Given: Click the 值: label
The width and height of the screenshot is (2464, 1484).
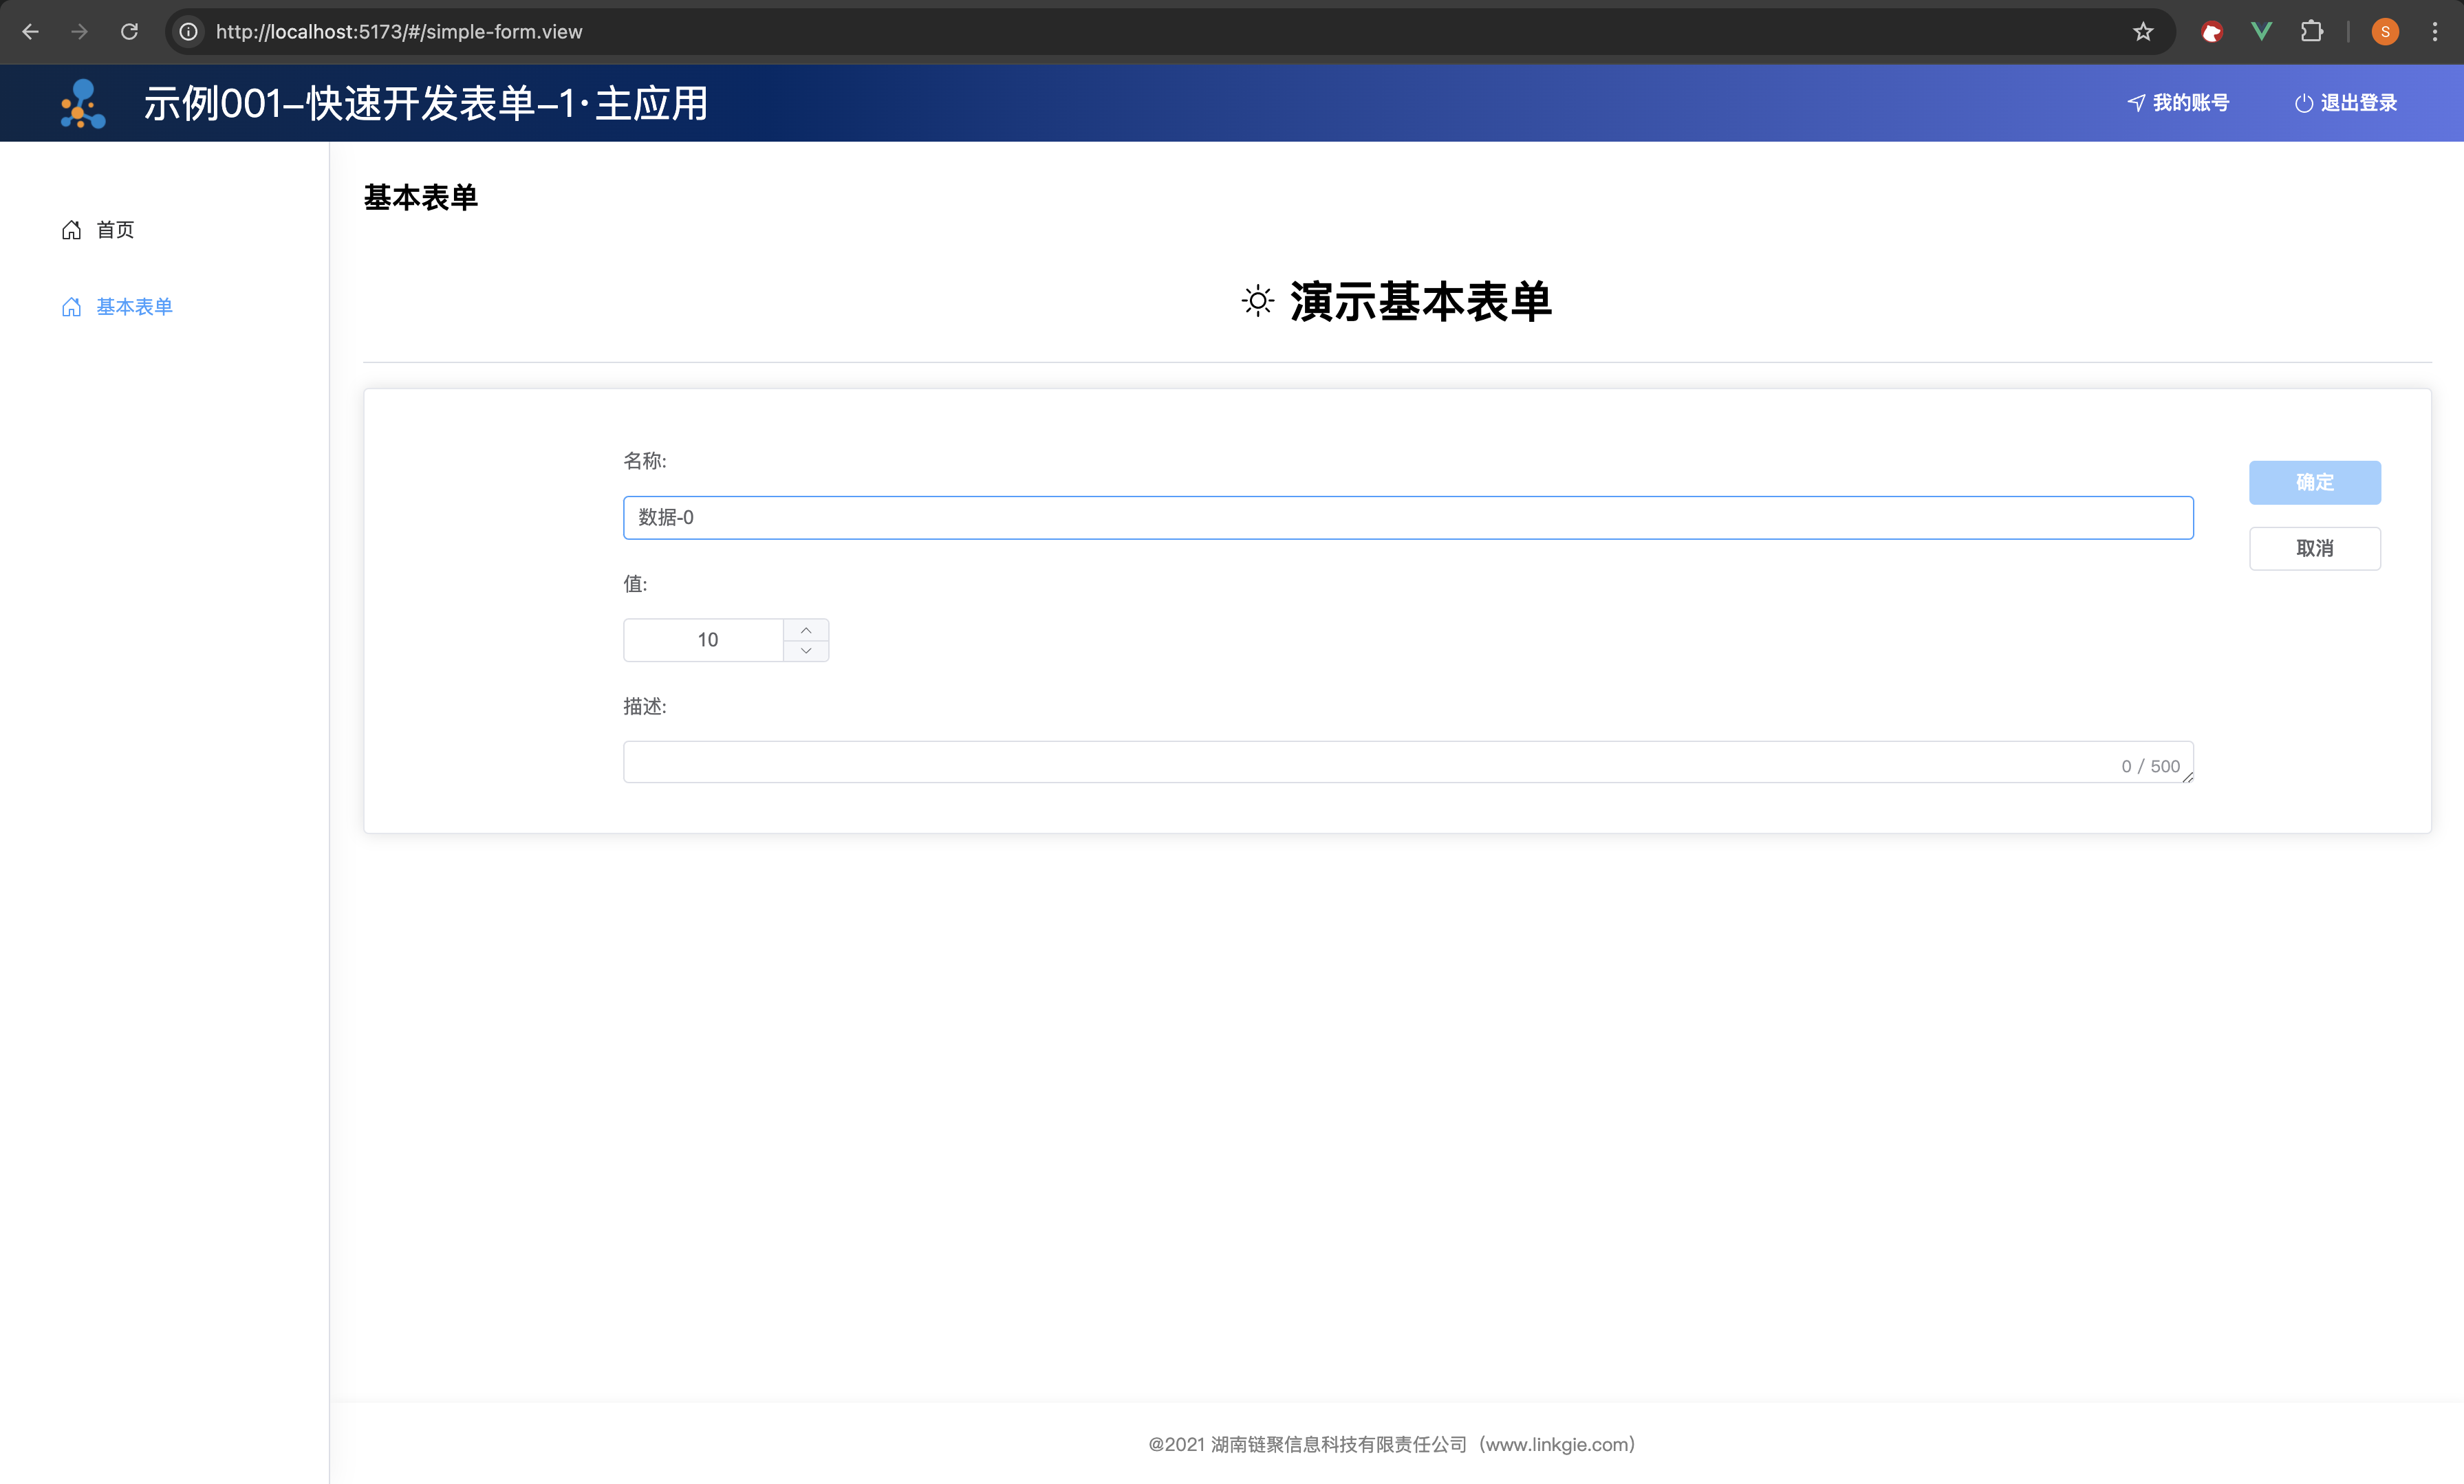Looking at the screenshot, I should 635,584.
